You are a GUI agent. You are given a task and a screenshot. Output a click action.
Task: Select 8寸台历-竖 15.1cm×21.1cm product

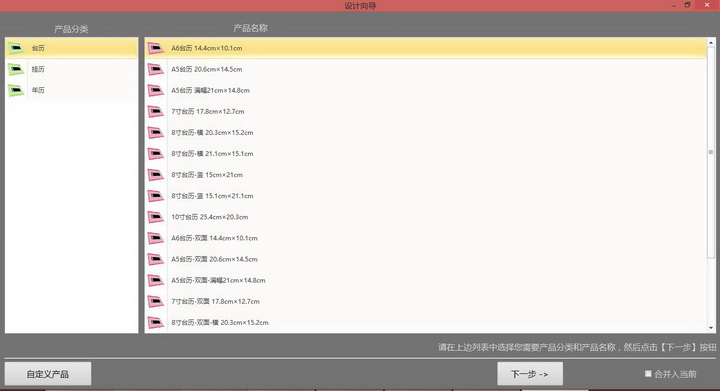point(426,196)
